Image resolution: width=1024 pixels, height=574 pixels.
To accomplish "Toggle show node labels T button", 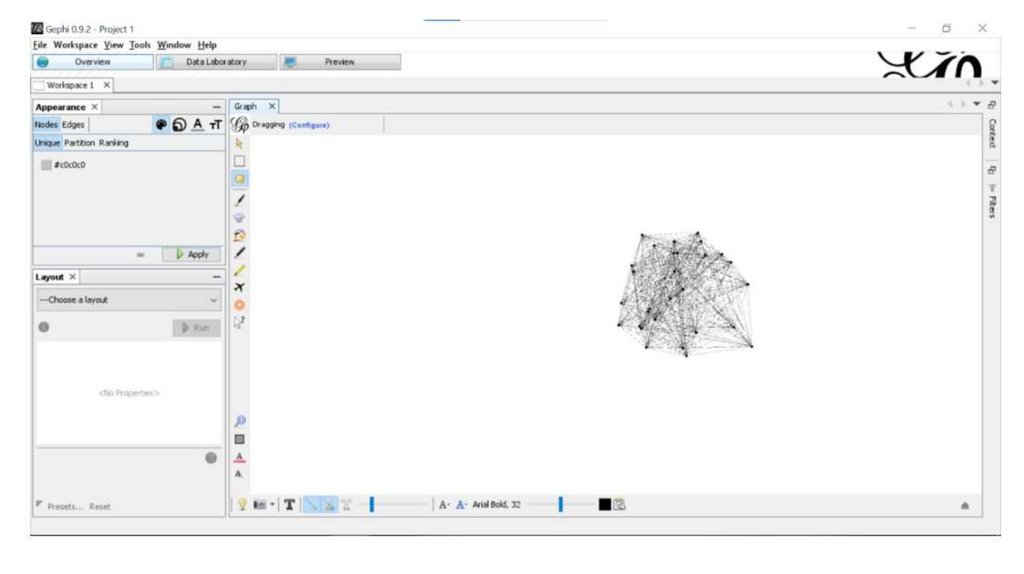I will coord(289,505).
